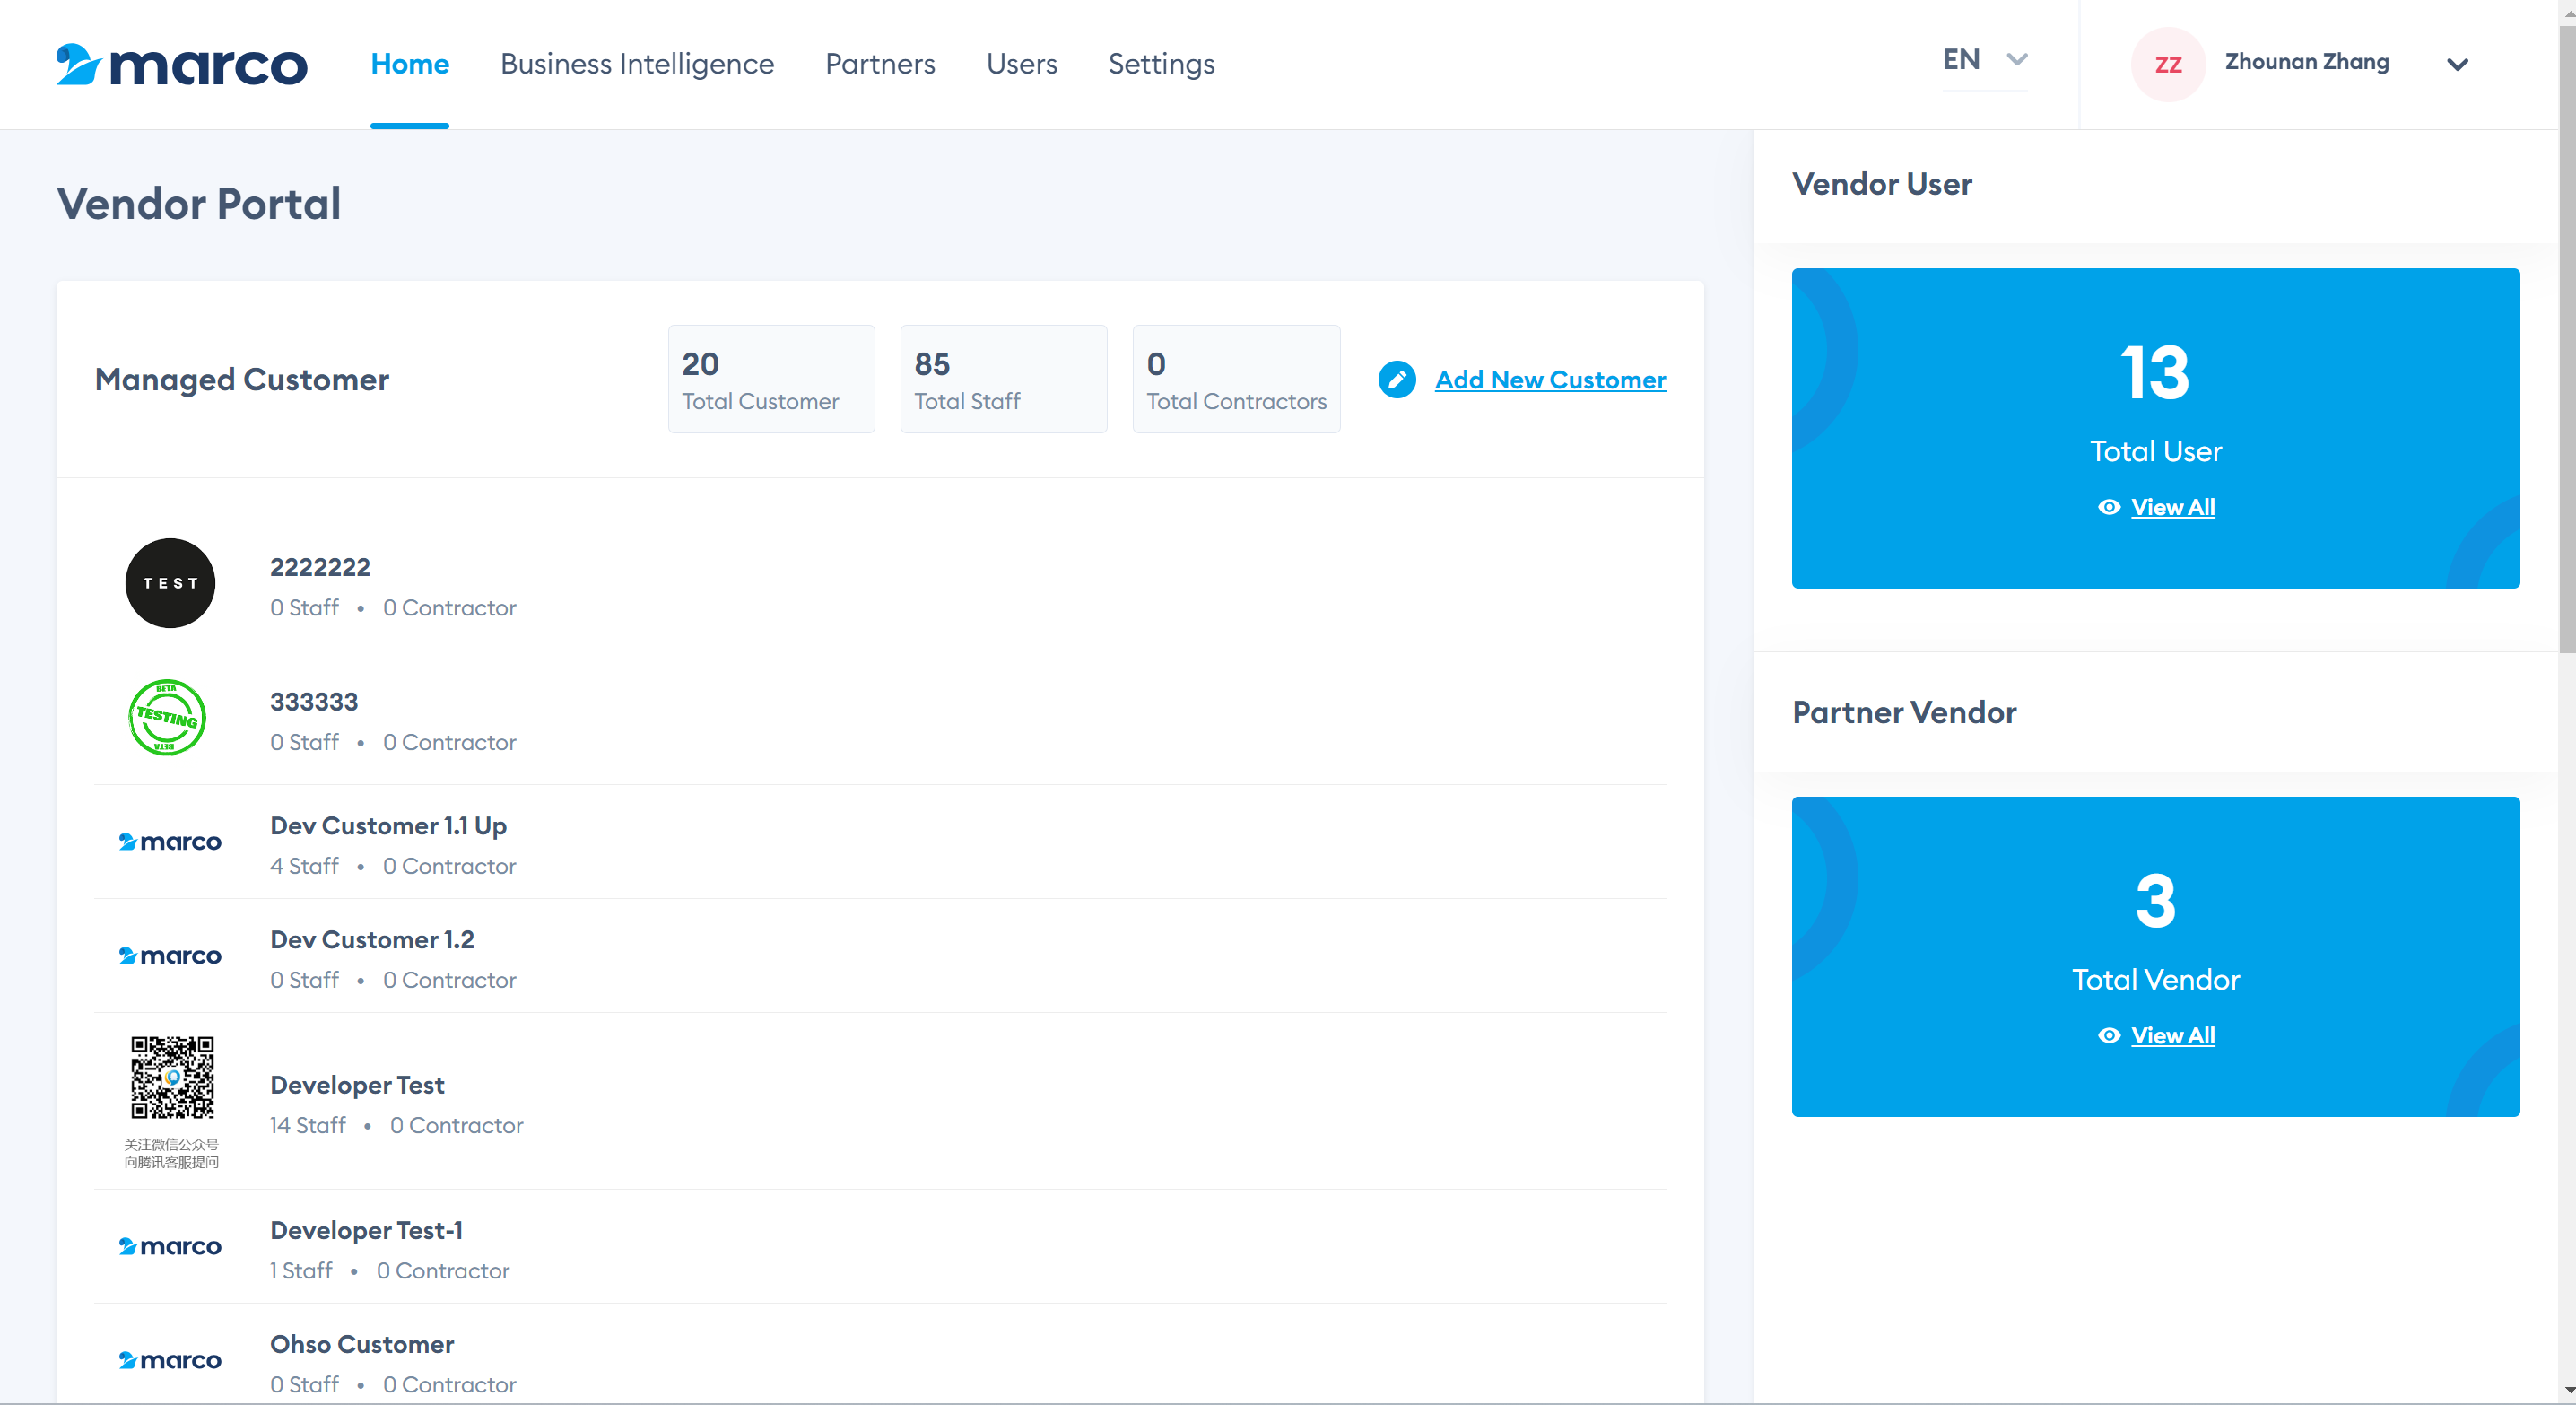Click the green TESTING stamp logo
This screenshot has width=2576, height=1405.
[167, 717]
